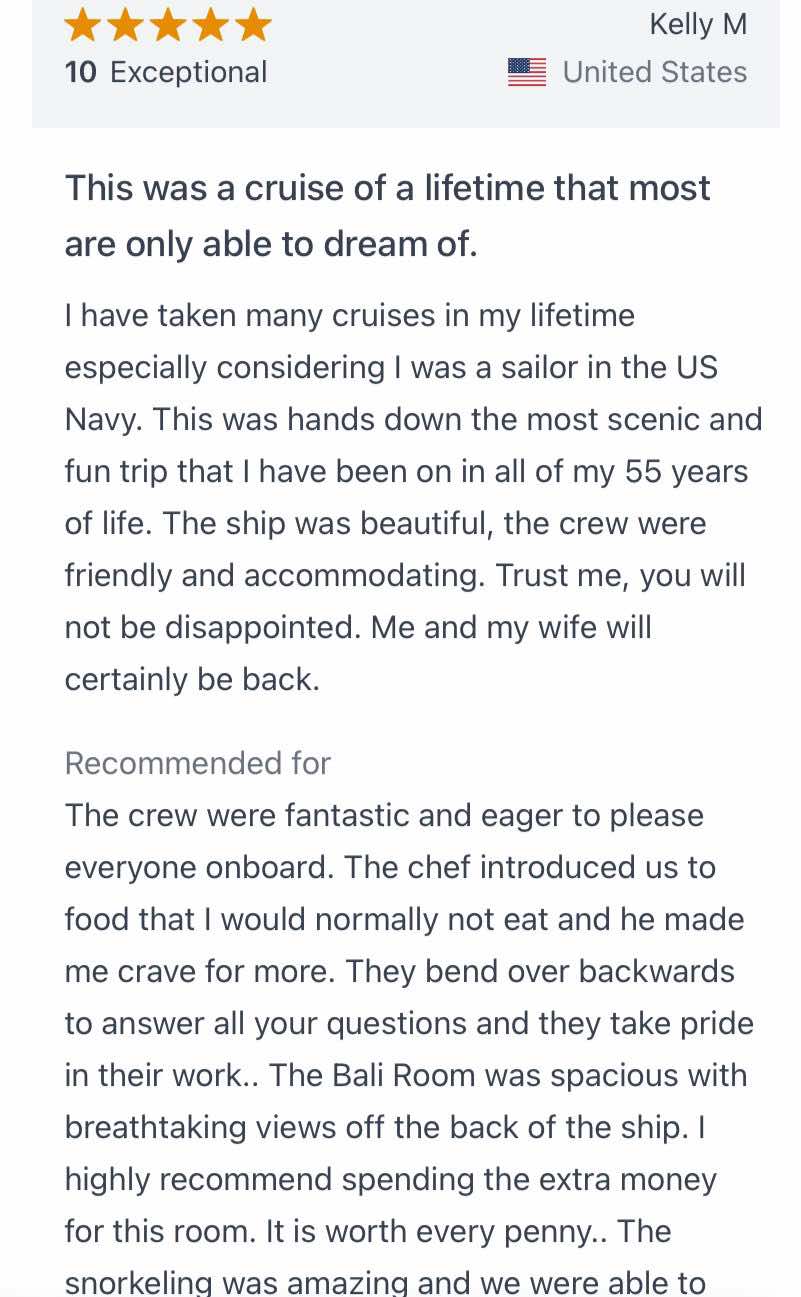This screenshot has height=1297, width=801.
Task: Click the first orange rating star
Action: [82, 24]
